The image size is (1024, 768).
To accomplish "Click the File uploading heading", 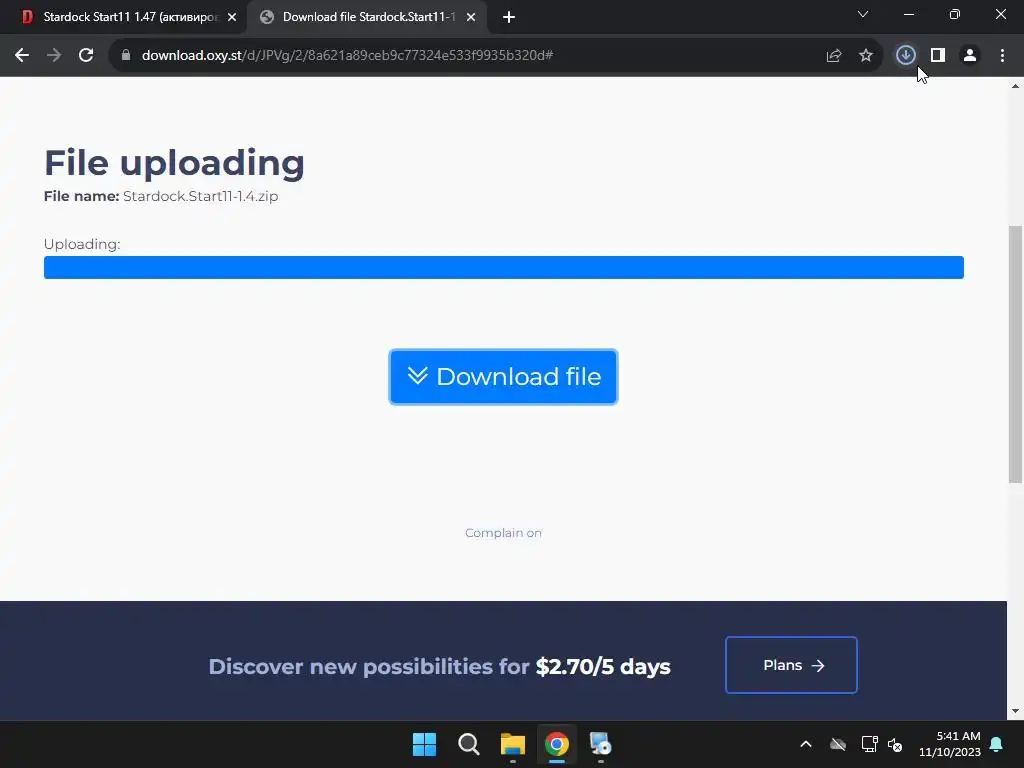I will point(174,162).
